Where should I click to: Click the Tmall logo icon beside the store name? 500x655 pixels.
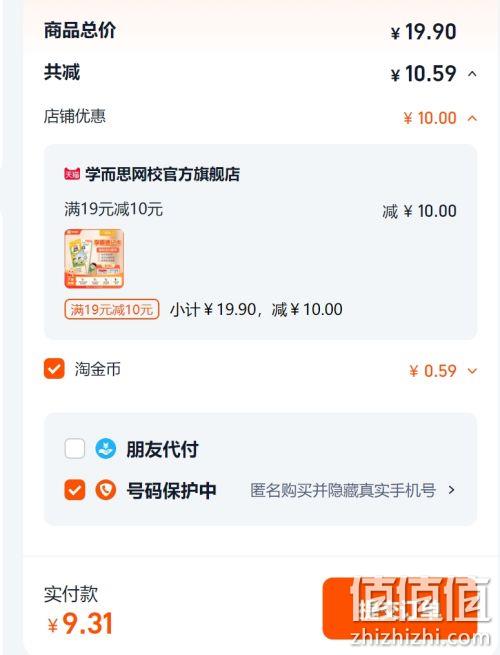pyautogui.click(x=72, y=174)
